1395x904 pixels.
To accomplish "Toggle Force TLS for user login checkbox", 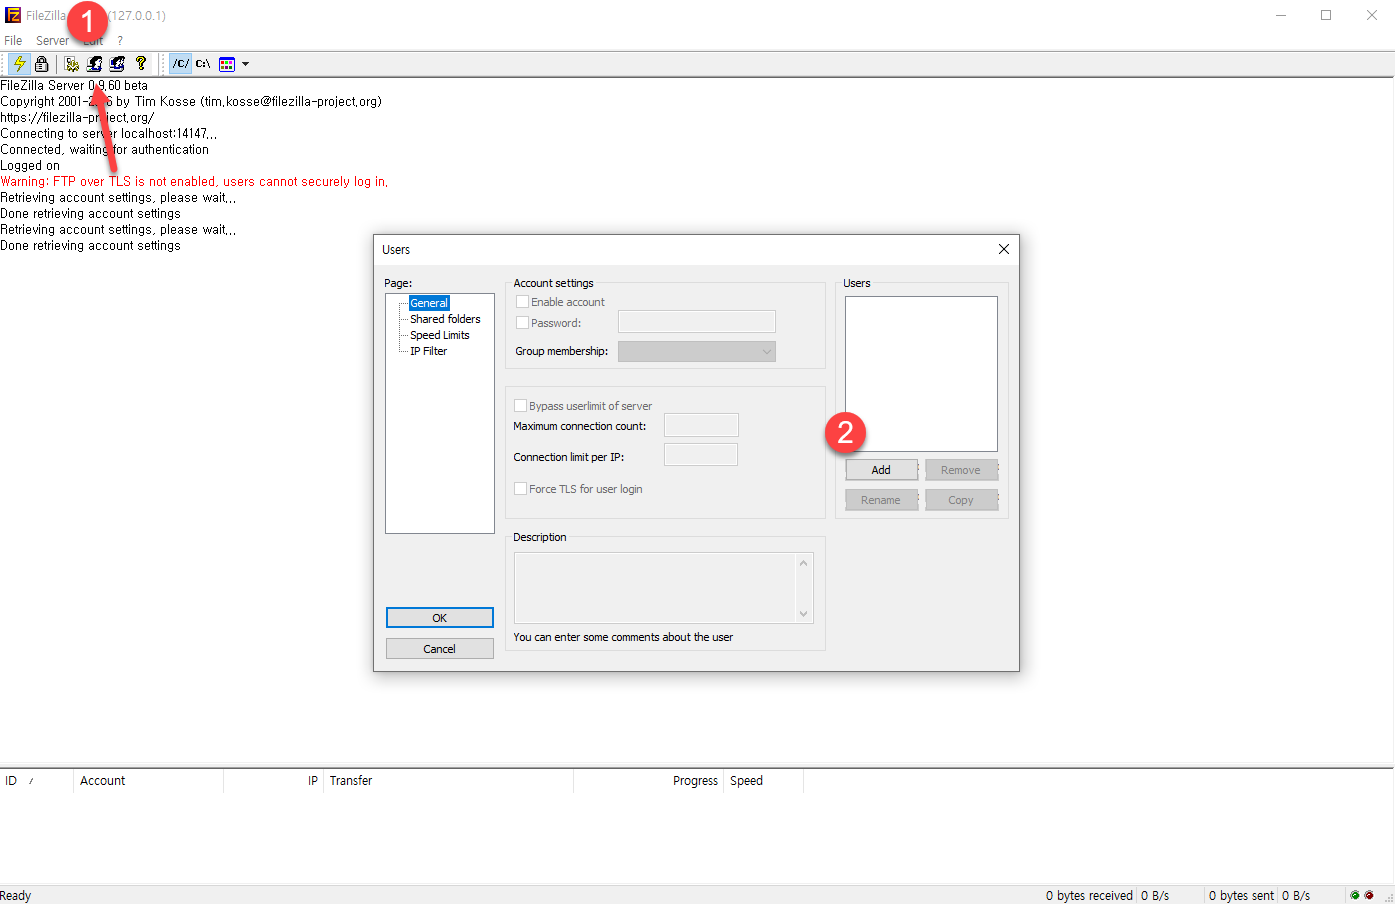I will coord(520,489).
